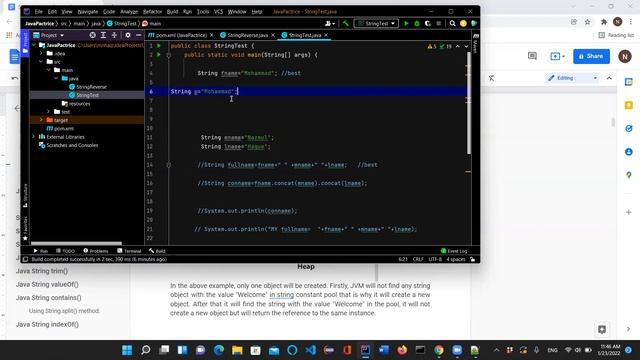
Task: Stop the running process button
Action: [x=438, y=24]
